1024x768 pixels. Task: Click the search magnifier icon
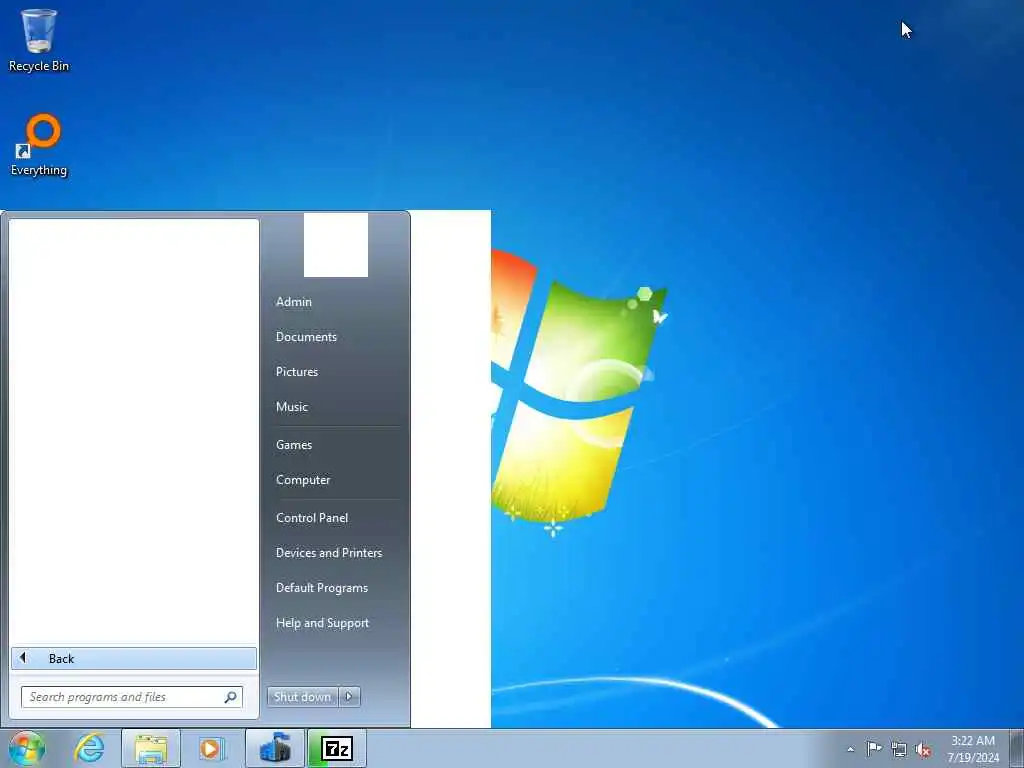[231, 697]
